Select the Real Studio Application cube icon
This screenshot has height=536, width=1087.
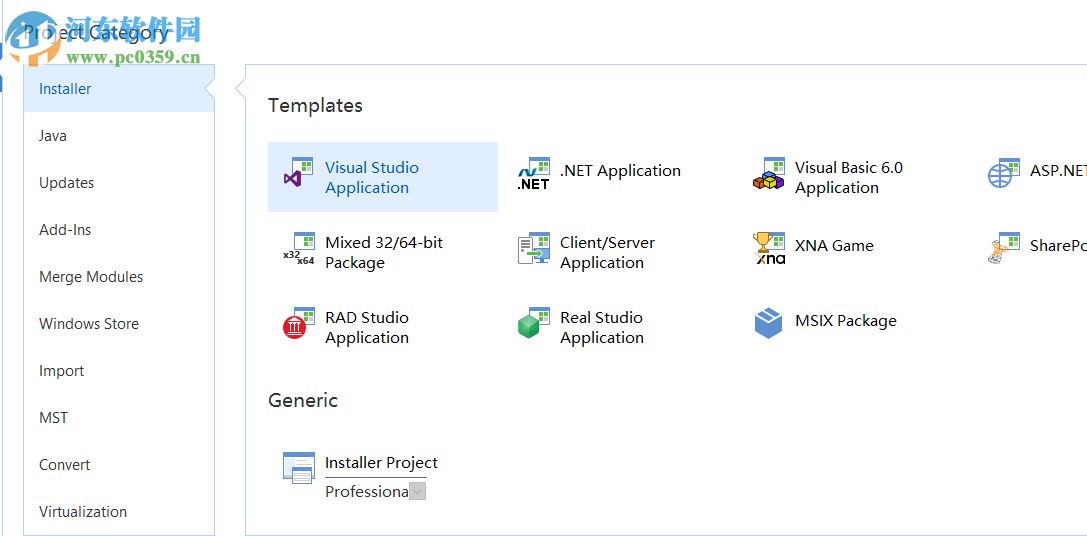tap(534, 323)
